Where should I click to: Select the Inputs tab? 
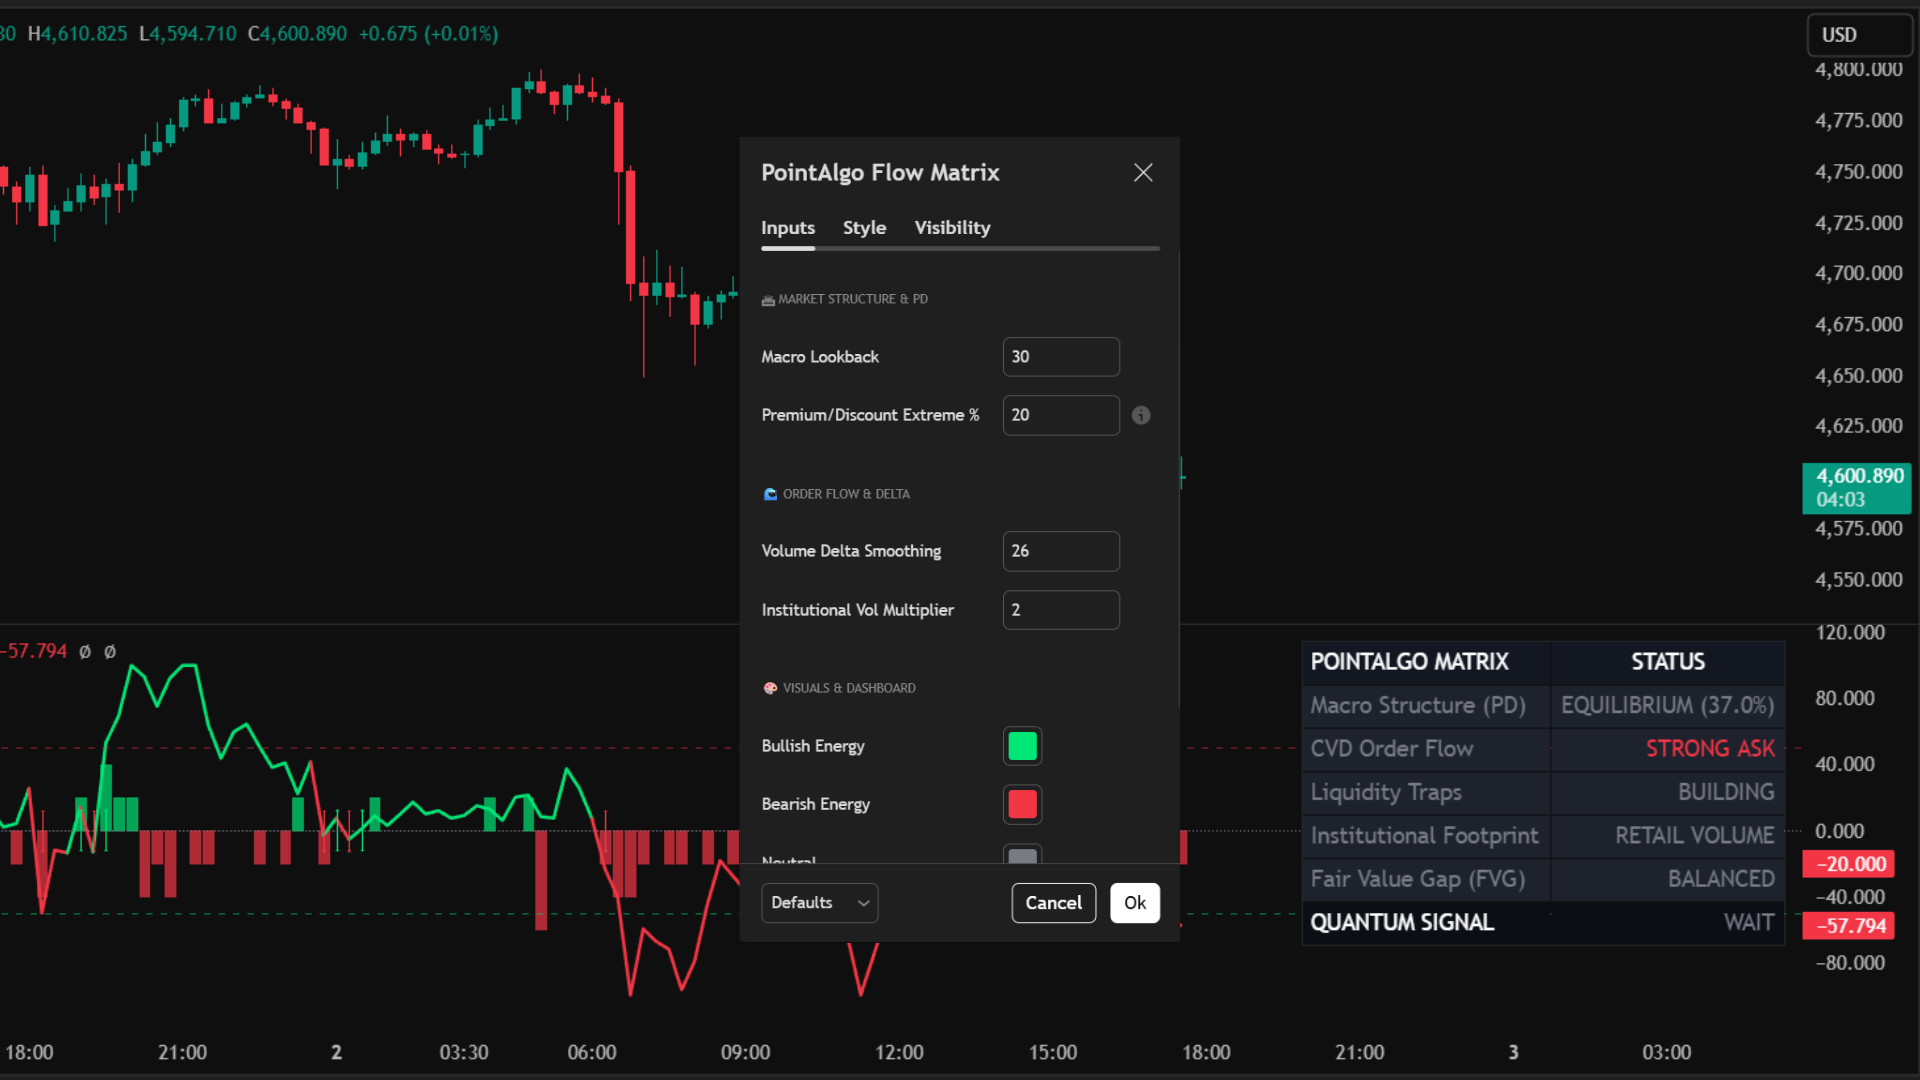click(787, 227)
